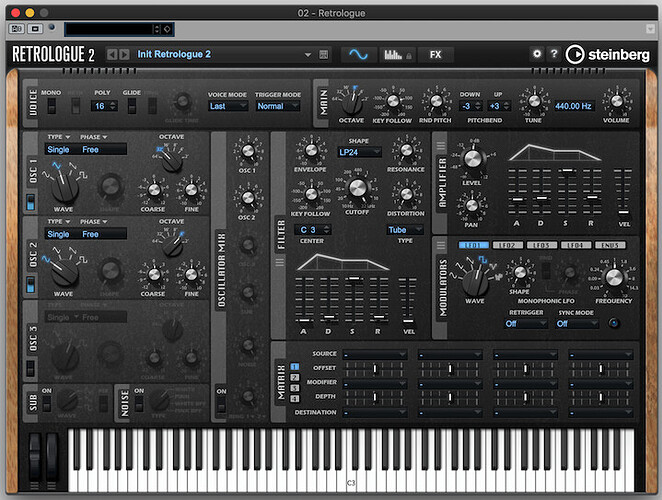Open the distortion Type dropdown showing Tube
The image size is (662, 500).
[x=405, y=230]
